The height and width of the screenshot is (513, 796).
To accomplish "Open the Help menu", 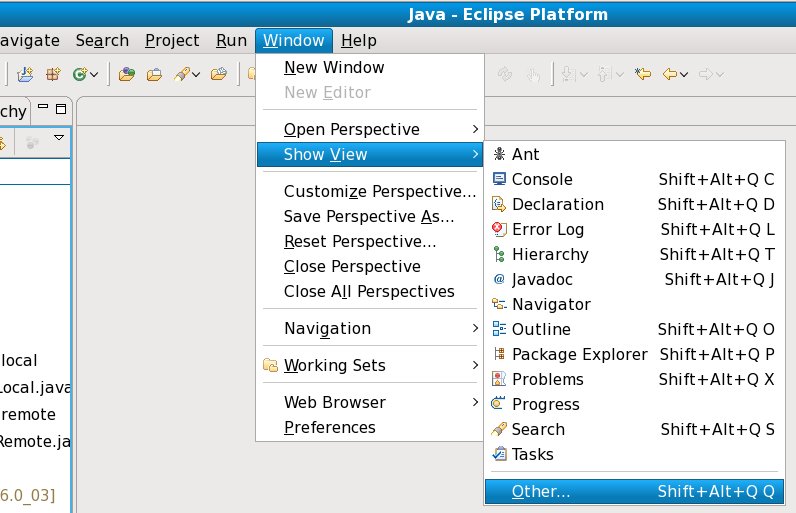I will pyautogui.click(x=358, y=40).
